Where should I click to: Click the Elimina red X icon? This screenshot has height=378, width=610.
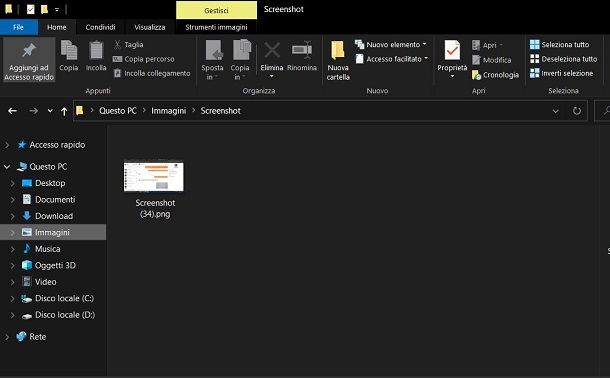[x=272, y=51]
